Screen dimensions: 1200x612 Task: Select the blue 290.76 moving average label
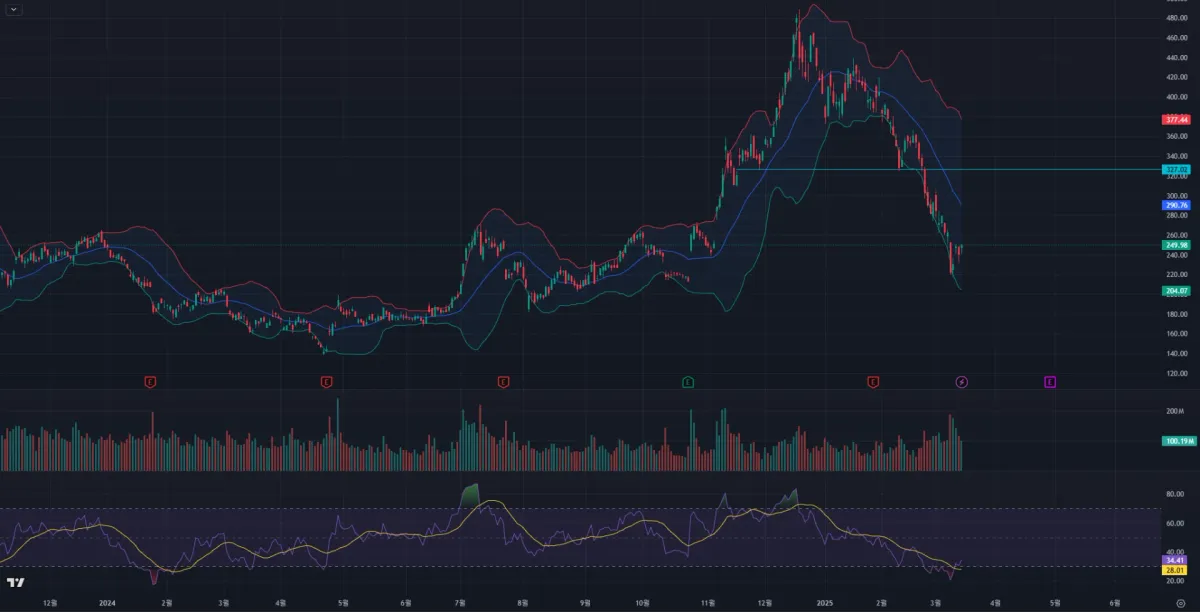click(x=1176, y=205)
